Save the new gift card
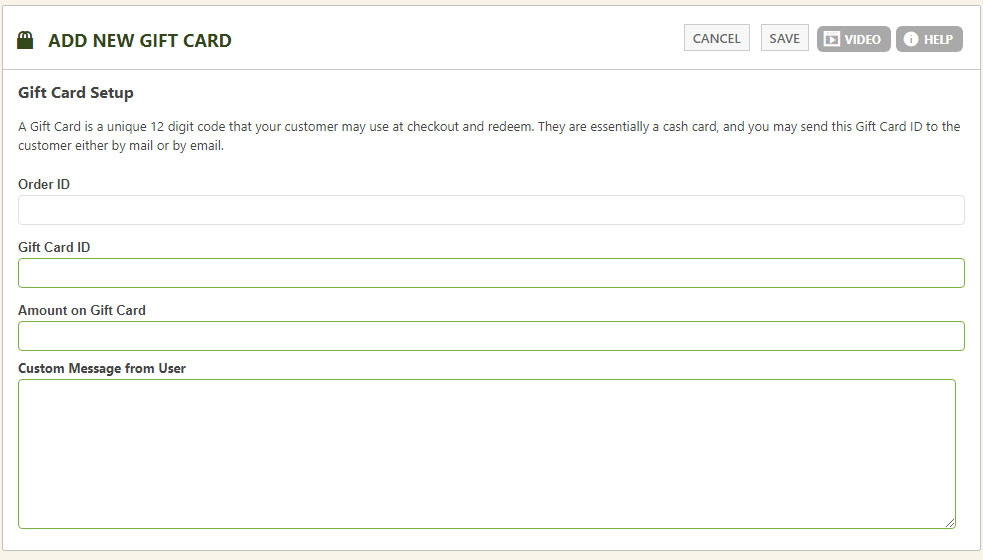This screenshot has width=983, height=560. pos(784,38)
